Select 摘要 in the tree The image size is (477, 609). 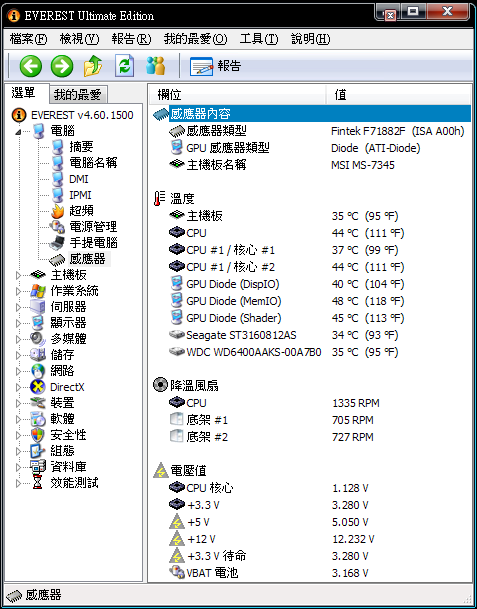tap(81, 147)
